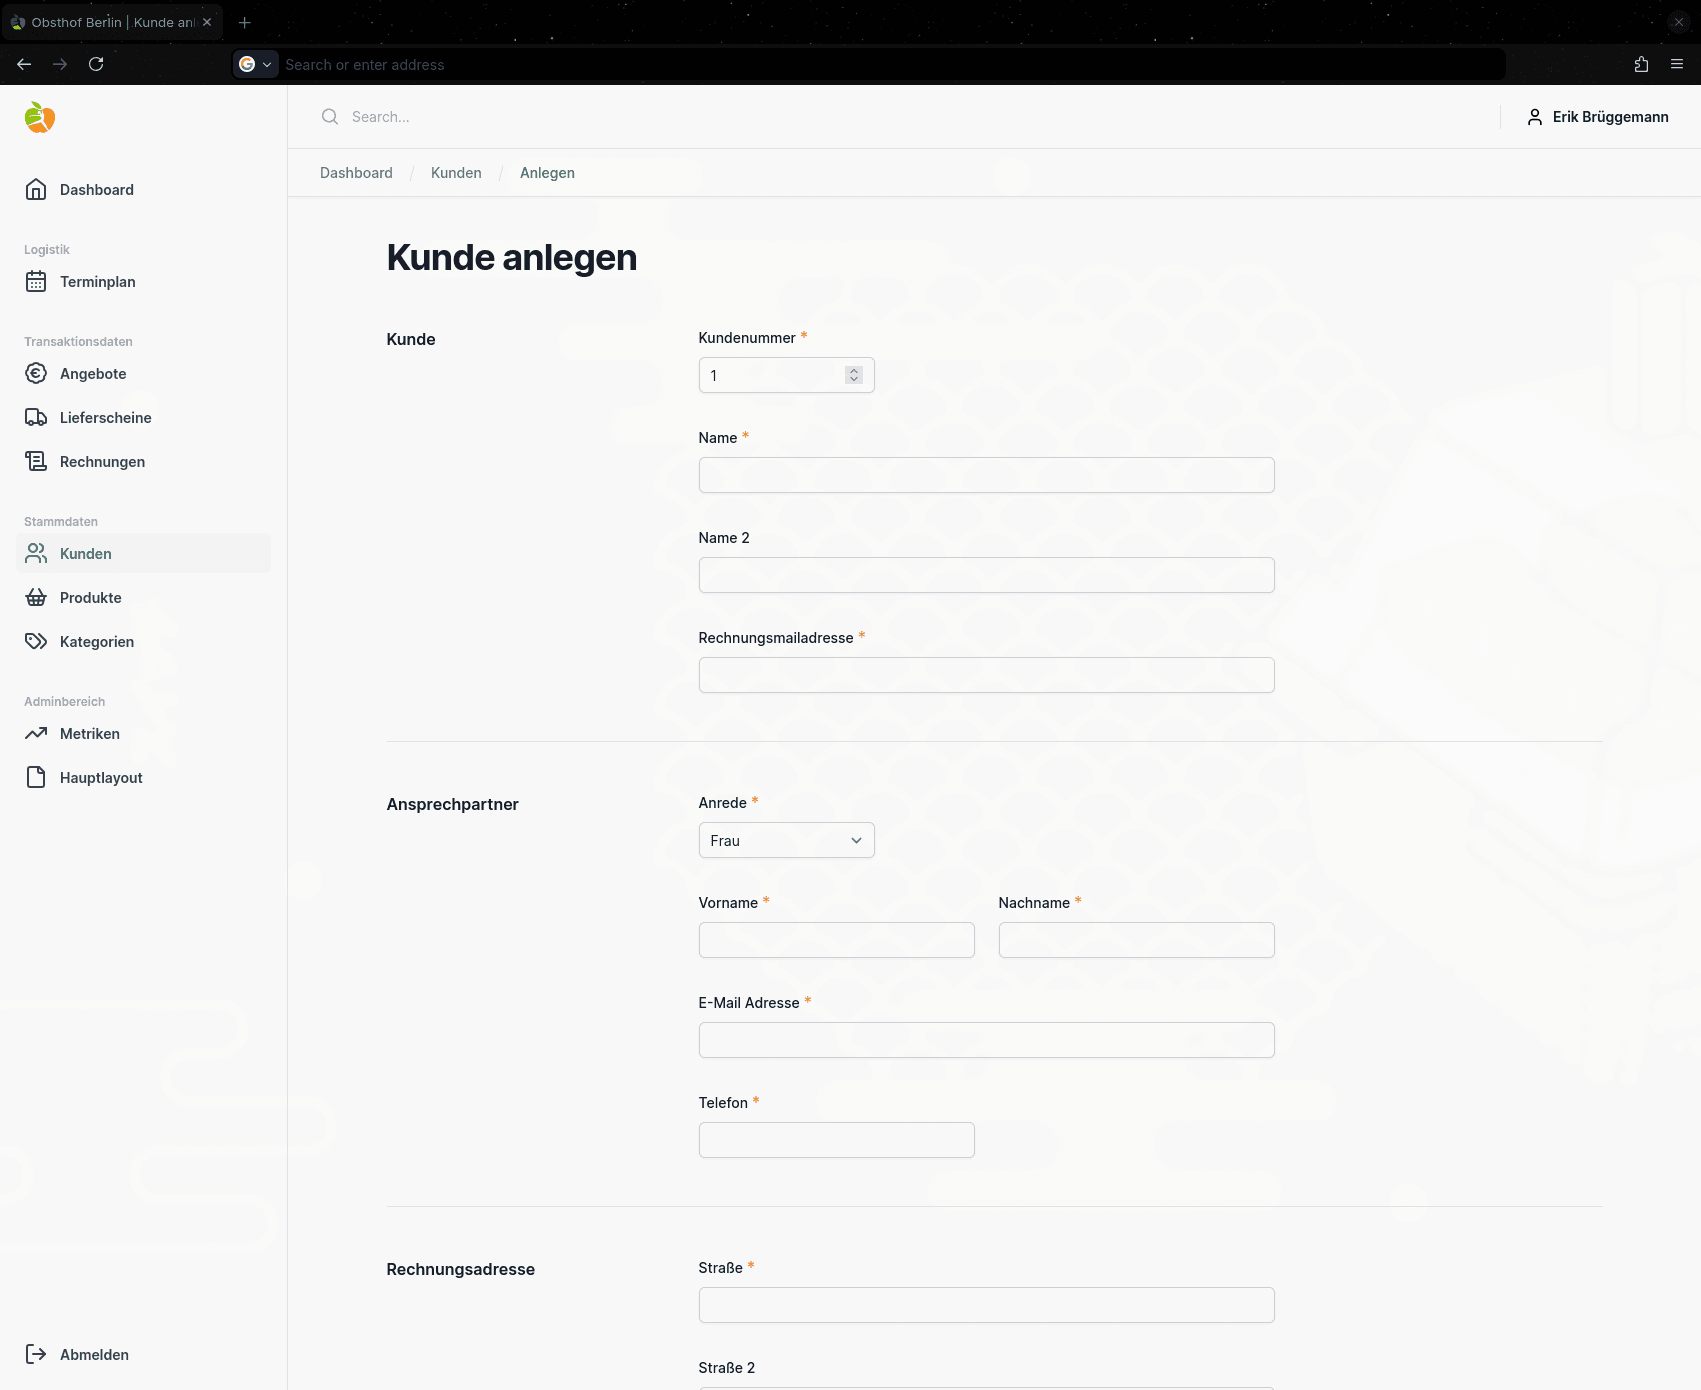Navigate to Kunden via the breadcrumb
The width and height of the screenshot is (1701, 1390).
[456, 172]
